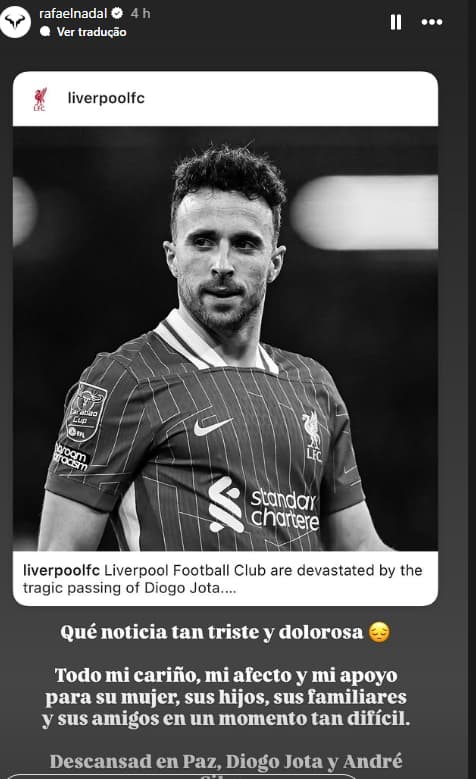Click the blue verified badge
The width and height of the screenshot is (476, 779).
click(x=117, y=13)
